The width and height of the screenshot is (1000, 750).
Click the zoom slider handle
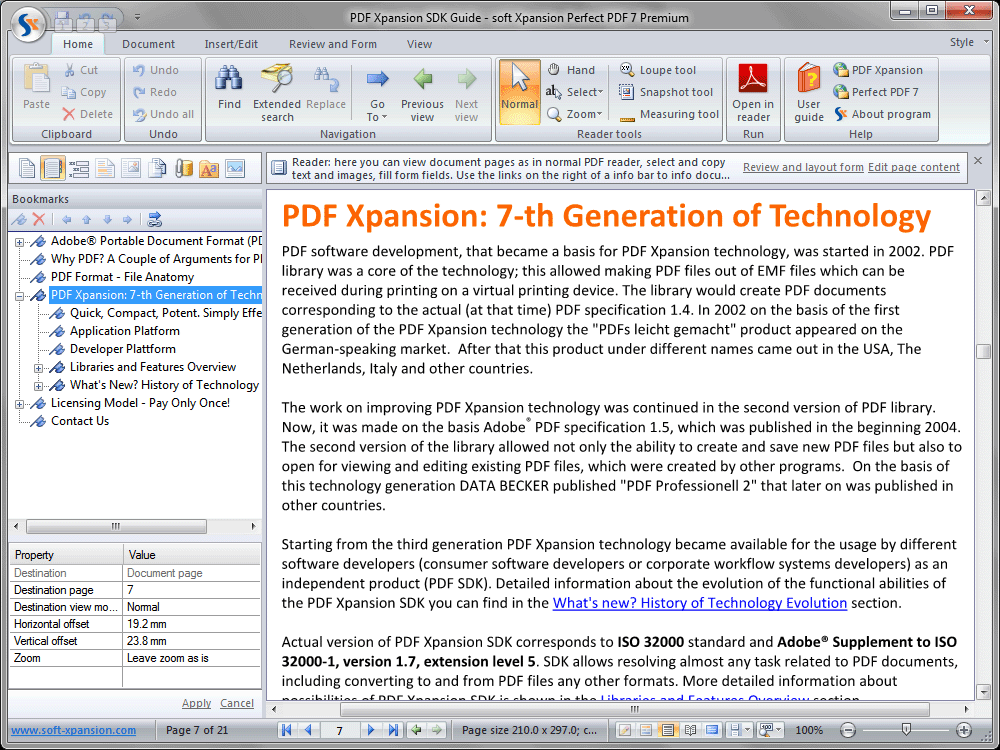(x=906, y=729)
